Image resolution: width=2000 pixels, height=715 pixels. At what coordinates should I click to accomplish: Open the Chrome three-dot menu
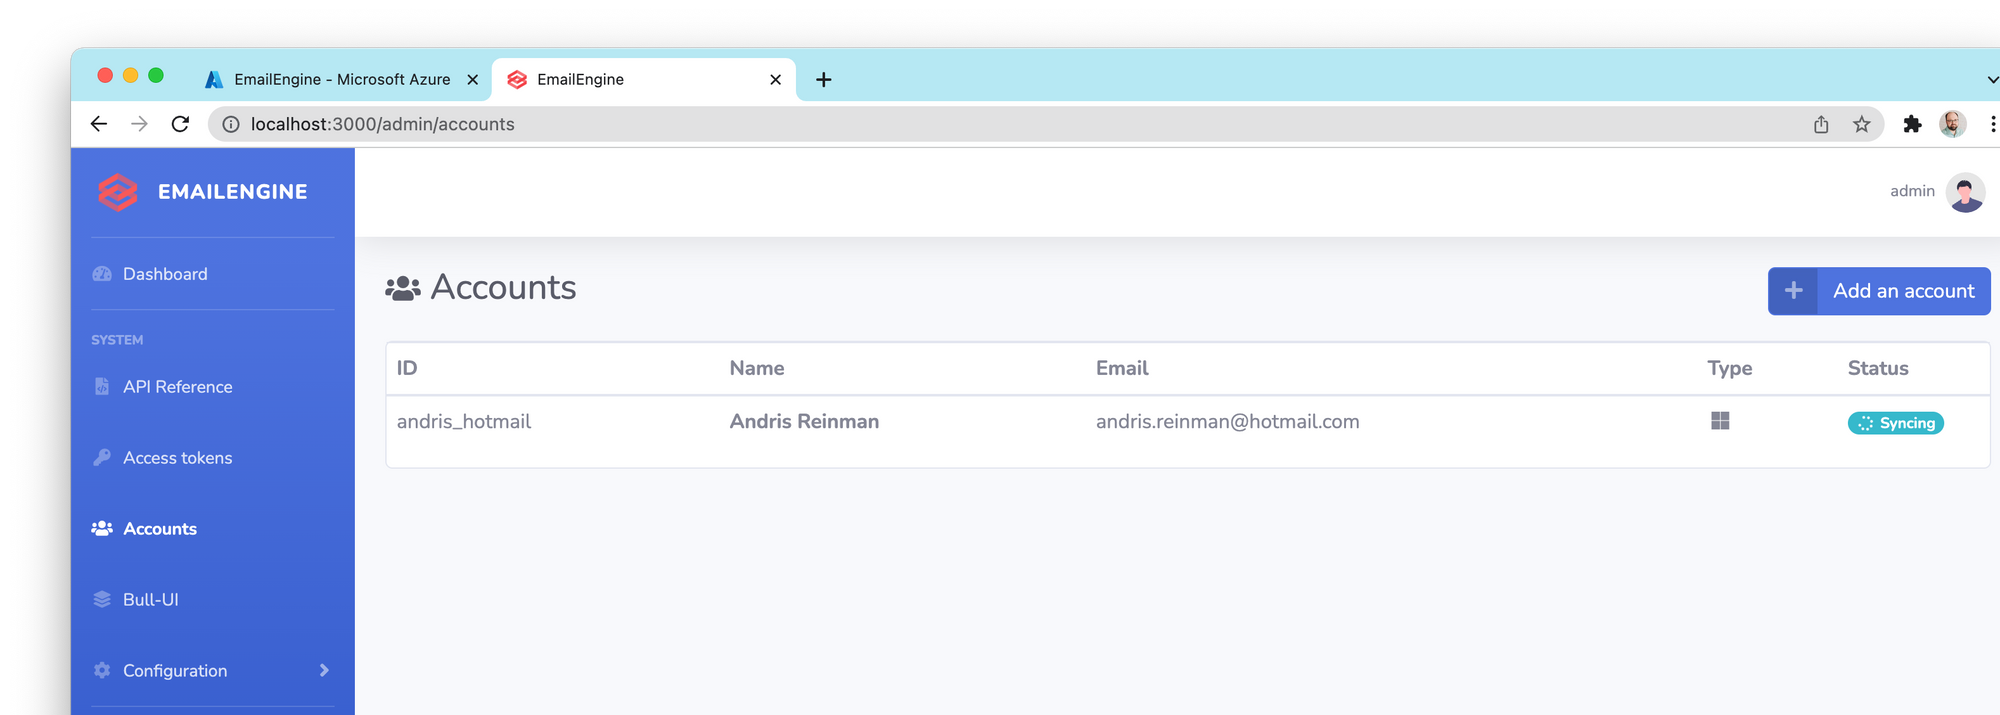1992,124
